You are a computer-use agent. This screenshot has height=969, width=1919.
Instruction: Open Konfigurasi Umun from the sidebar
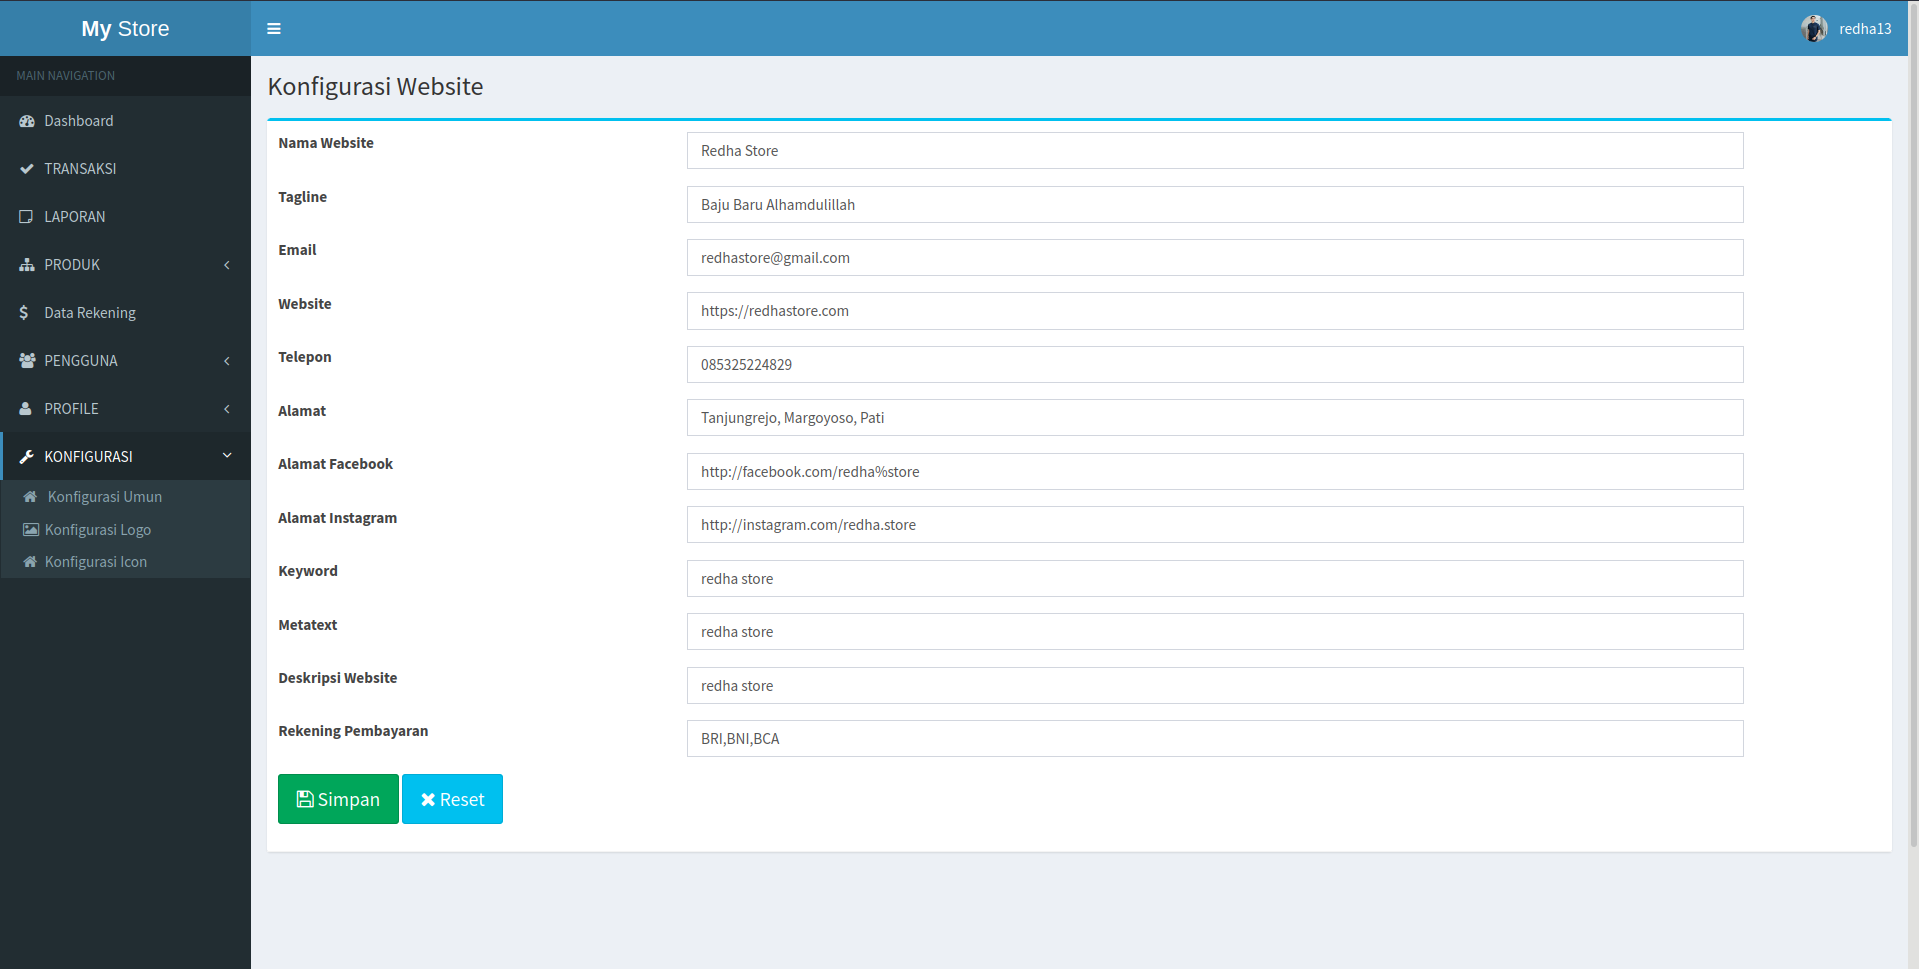click(x=104, y=496)
